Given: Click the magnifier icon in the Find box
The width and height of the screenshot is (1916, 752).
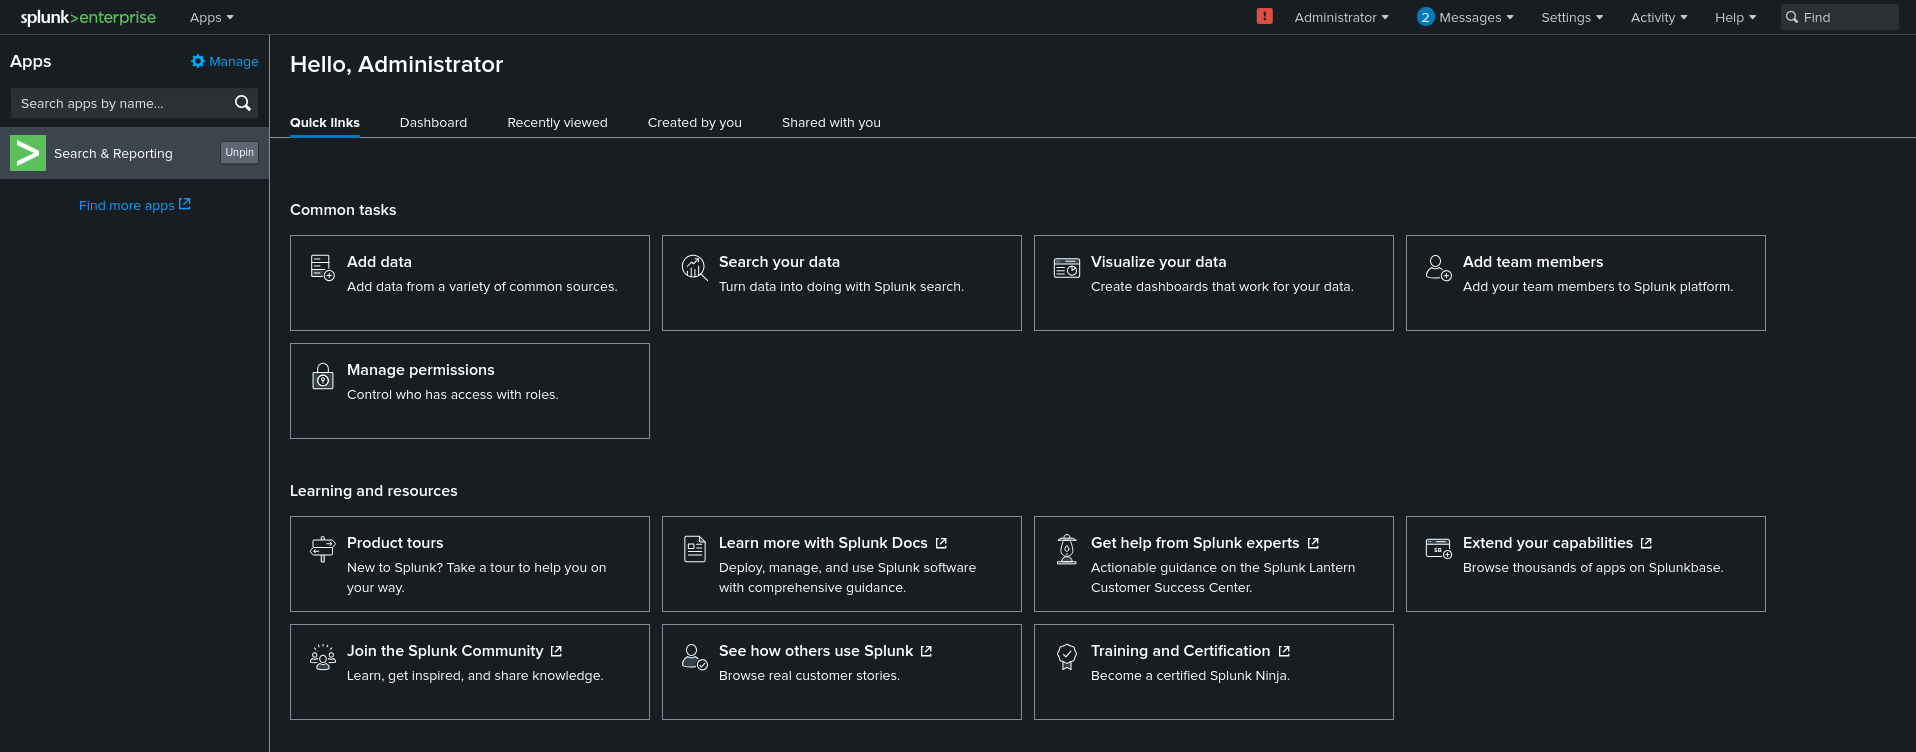Looking at the screenshot, I should (1792, 17).
